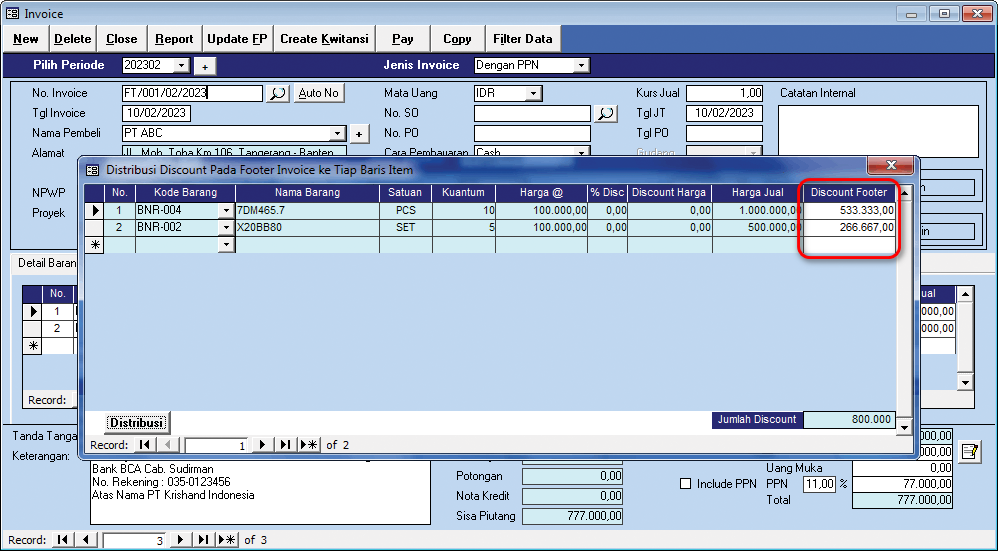Click the Auto No button
This screenshot has height=551, width=998.
tap(319, 93)
